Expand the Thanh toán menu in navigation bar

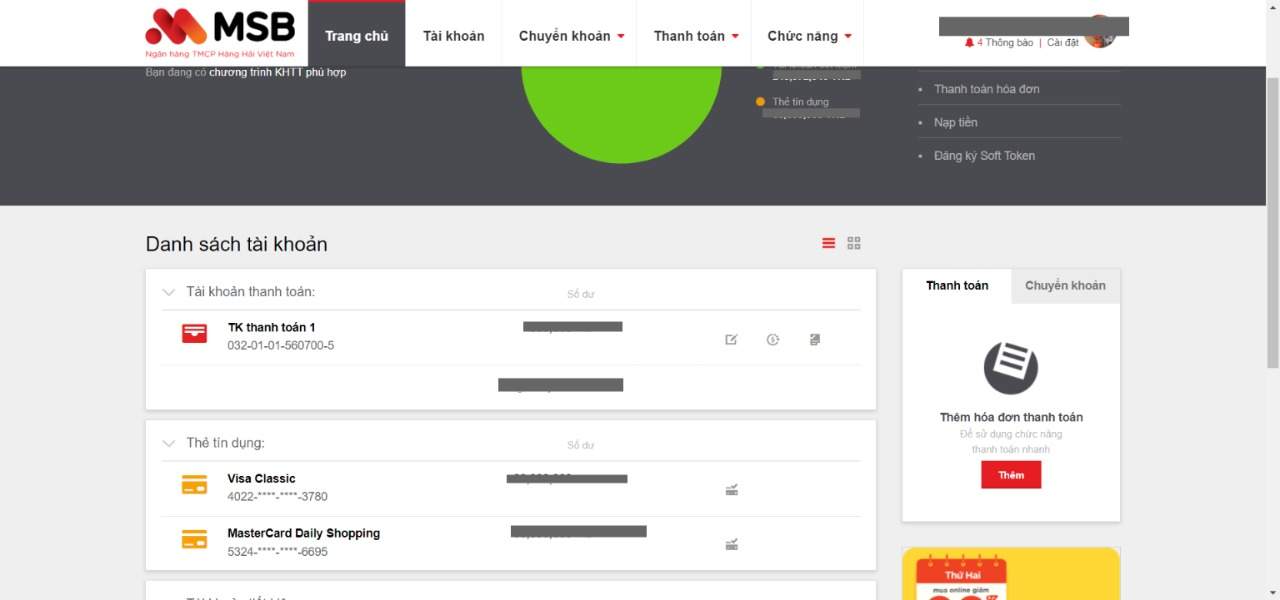tap(695, 36)
